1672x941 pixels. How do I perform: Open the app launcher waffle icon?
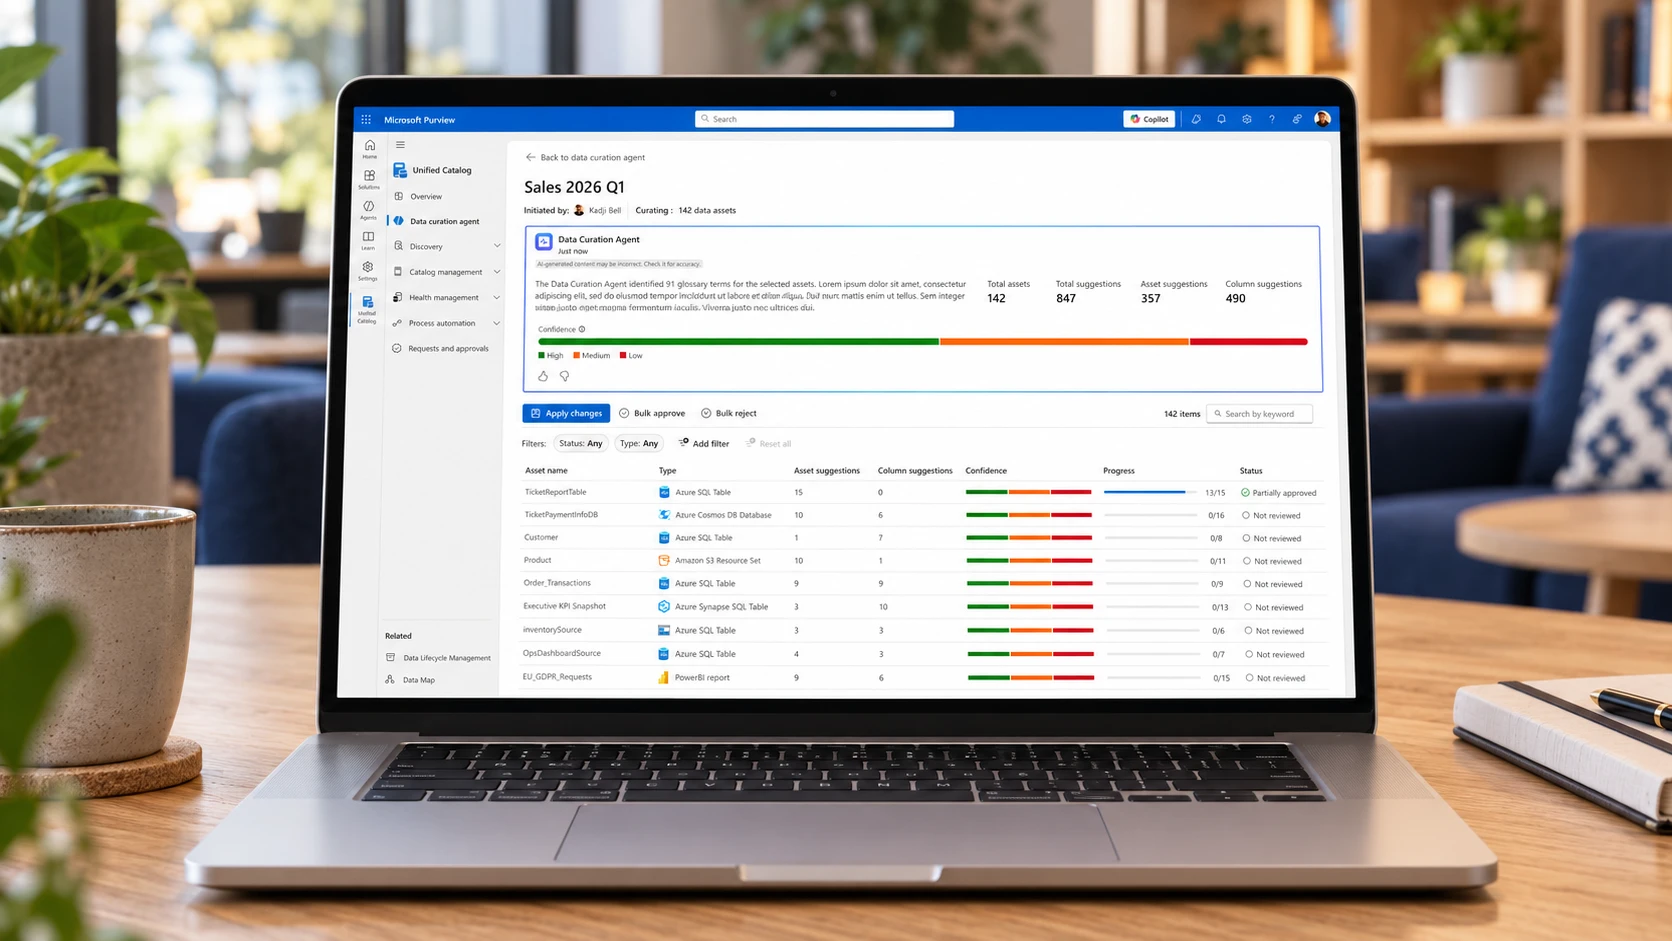pos(366,119)
